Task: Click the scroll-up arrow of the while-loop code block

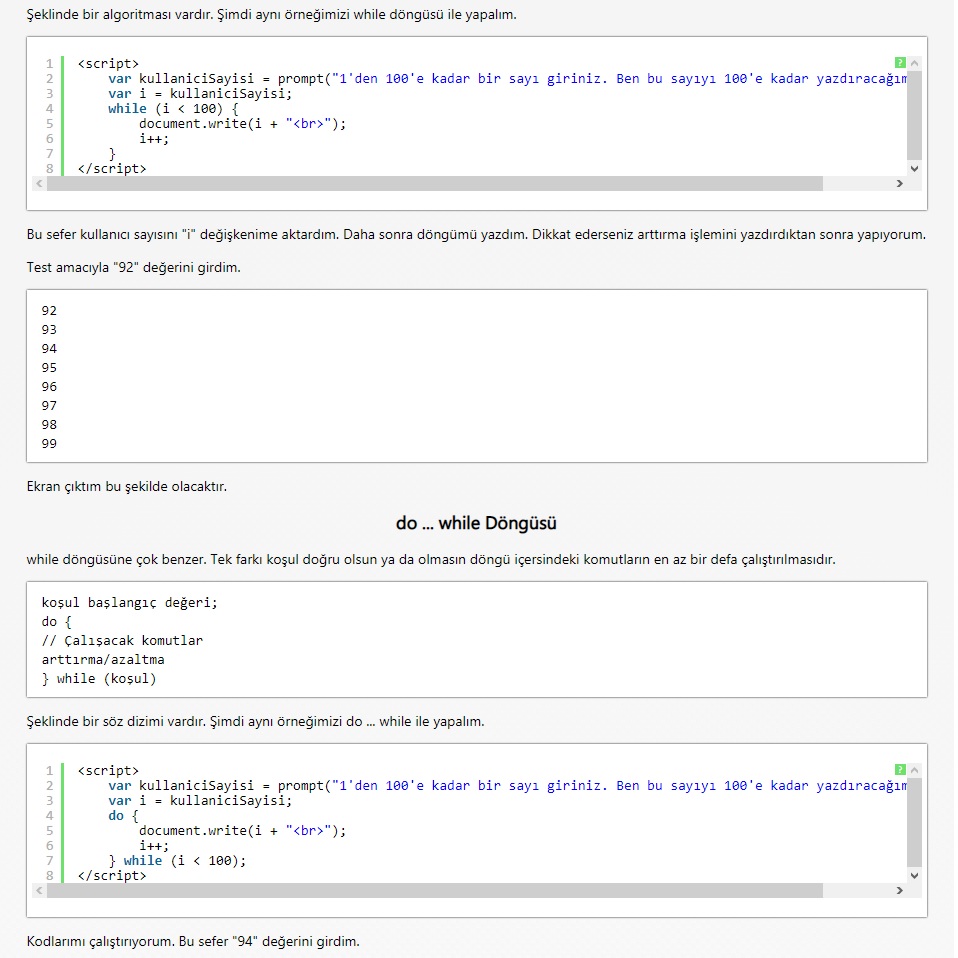Action: click(x=914, y=63)
